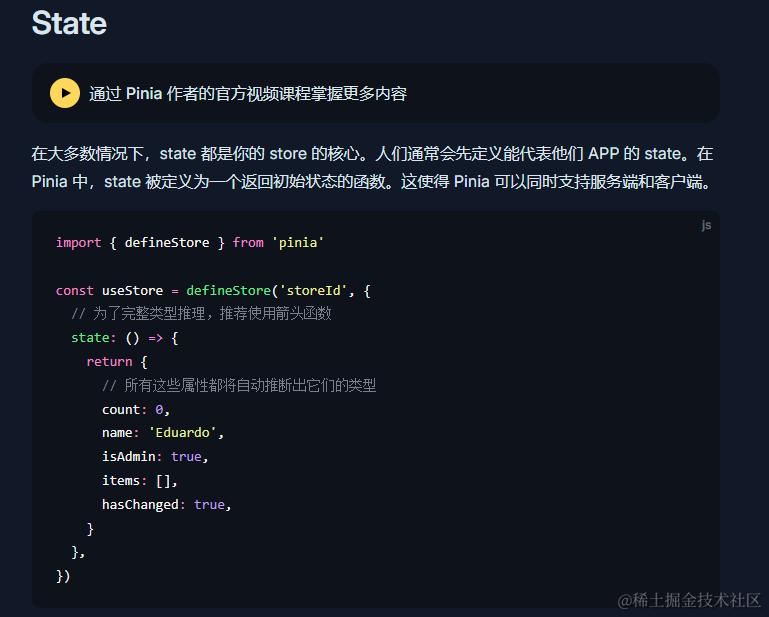Click the count: 0 line
This screenshot has width=769, height=617.
(x=136, y=409)
